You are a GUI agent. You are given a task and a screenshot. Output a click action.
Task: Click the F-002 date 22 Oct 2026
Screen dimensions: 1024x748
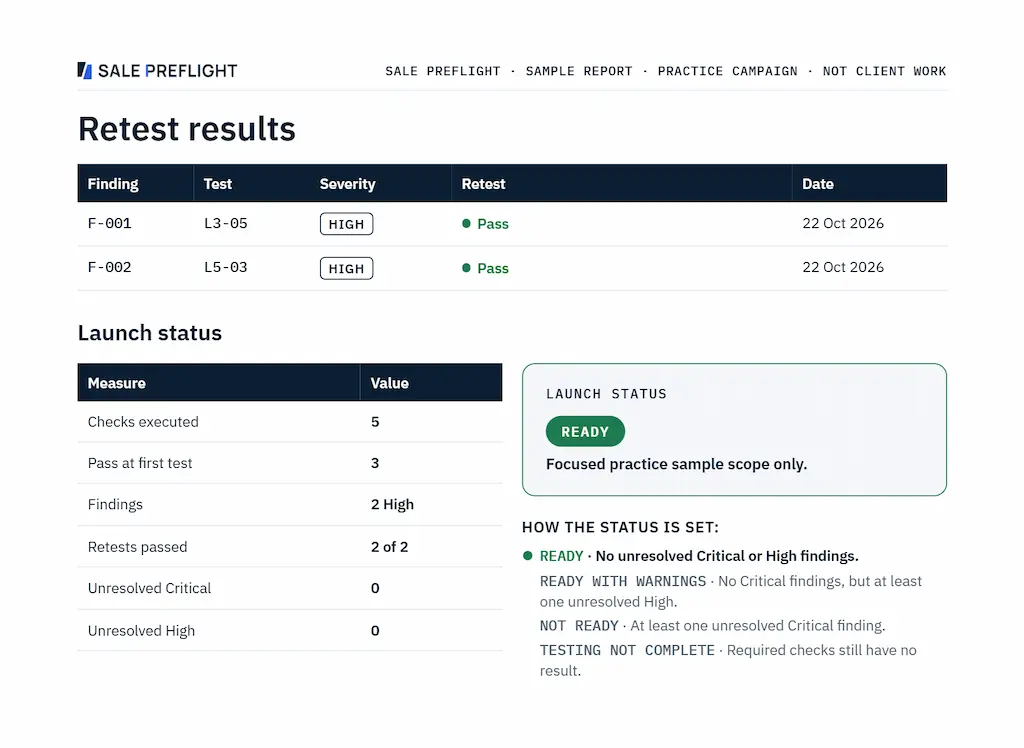point(843,267)
